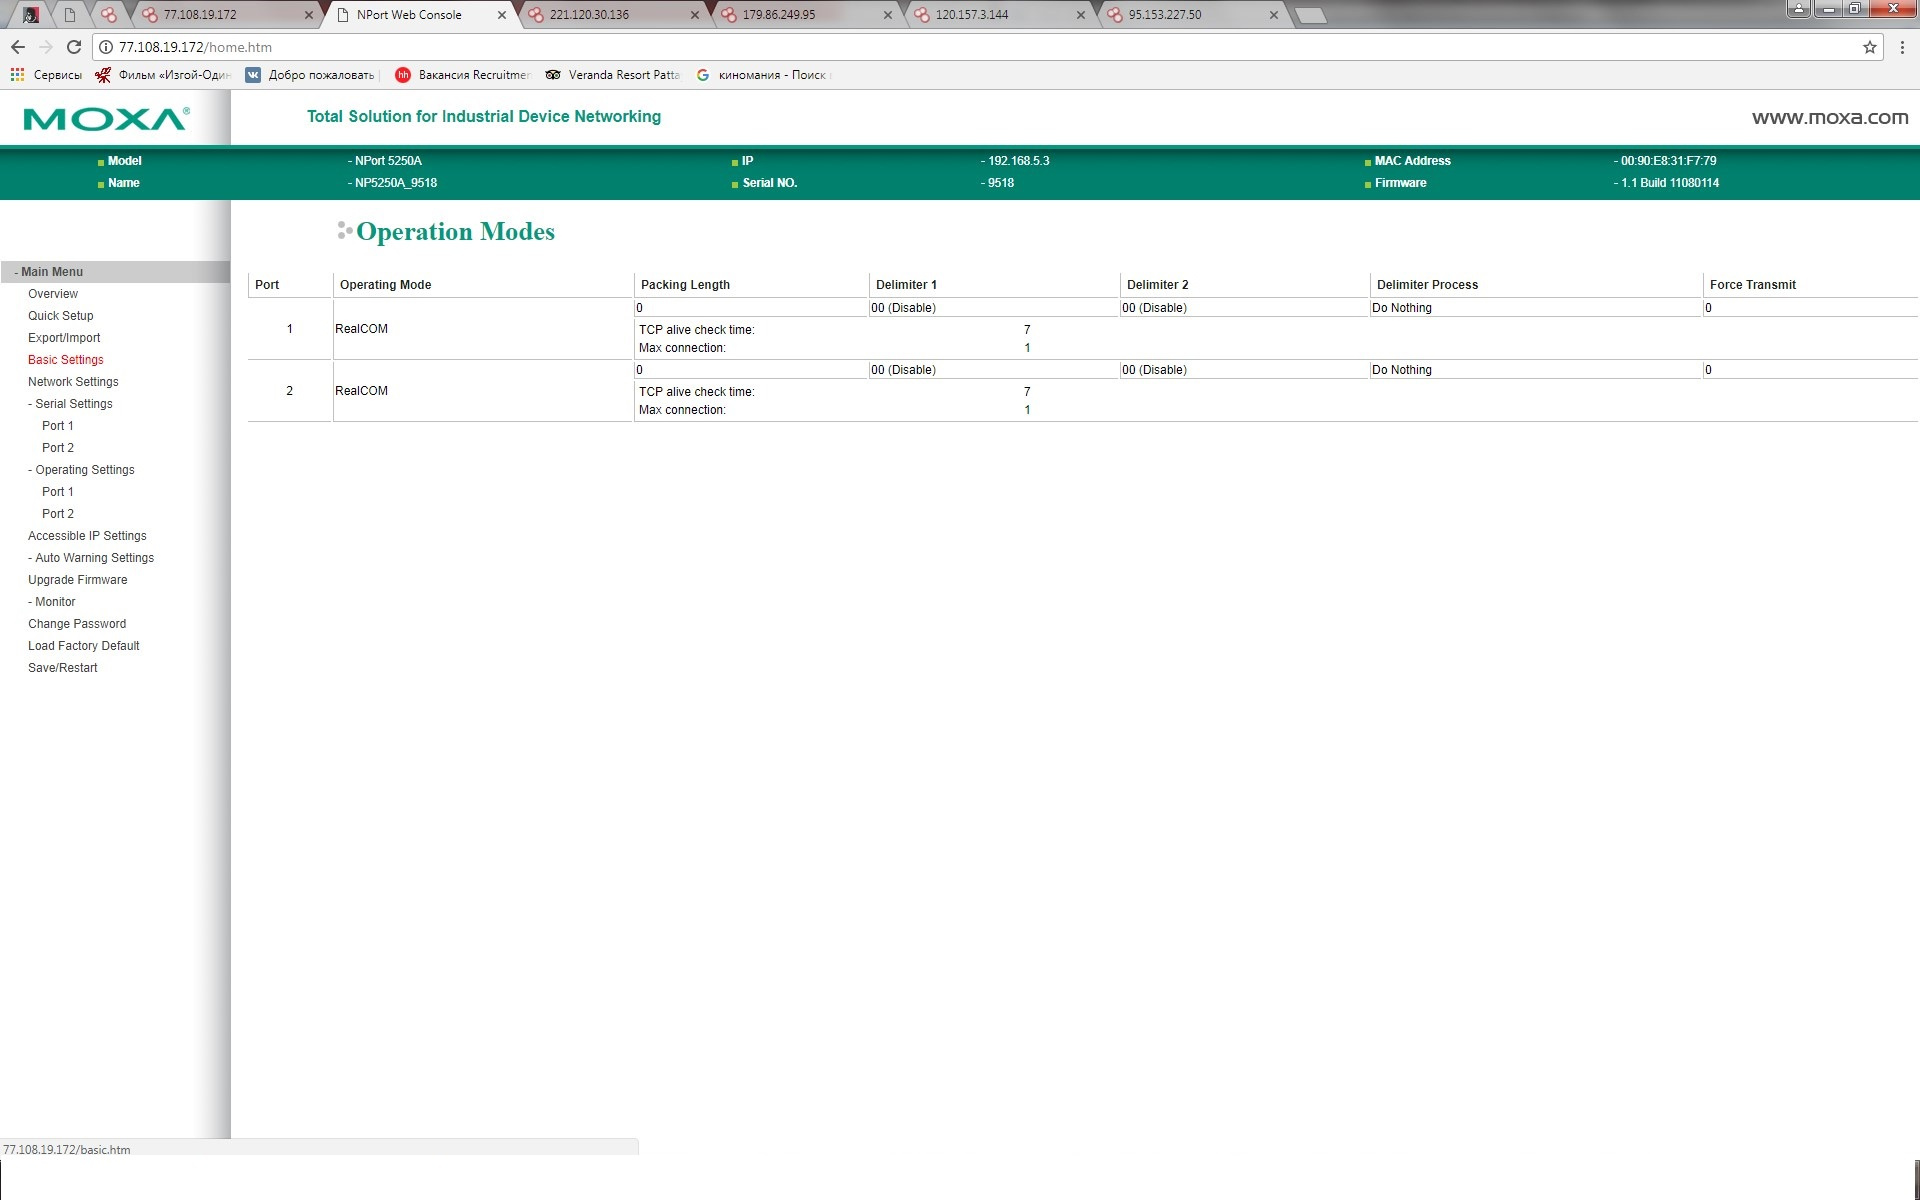Click the Accessible IP Settings icon

(87, 535)
